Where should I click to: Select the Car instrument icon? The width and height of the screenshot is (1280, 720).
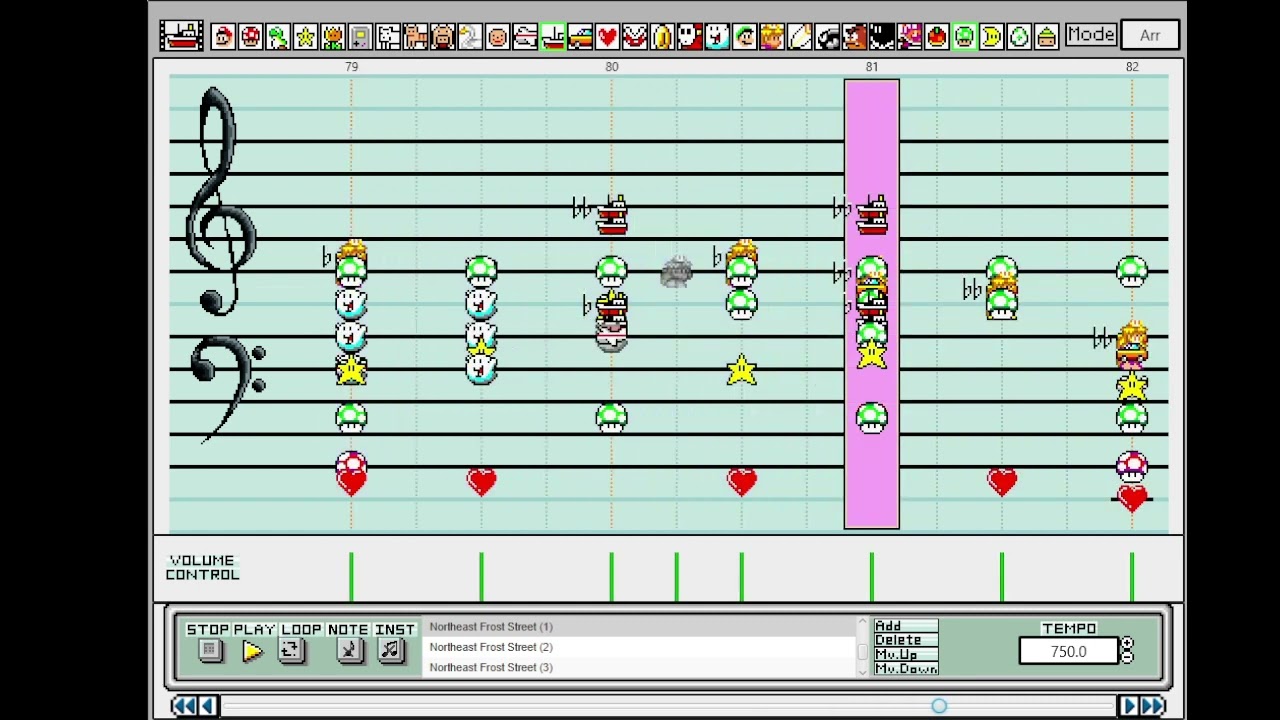[x=580, y=36]
